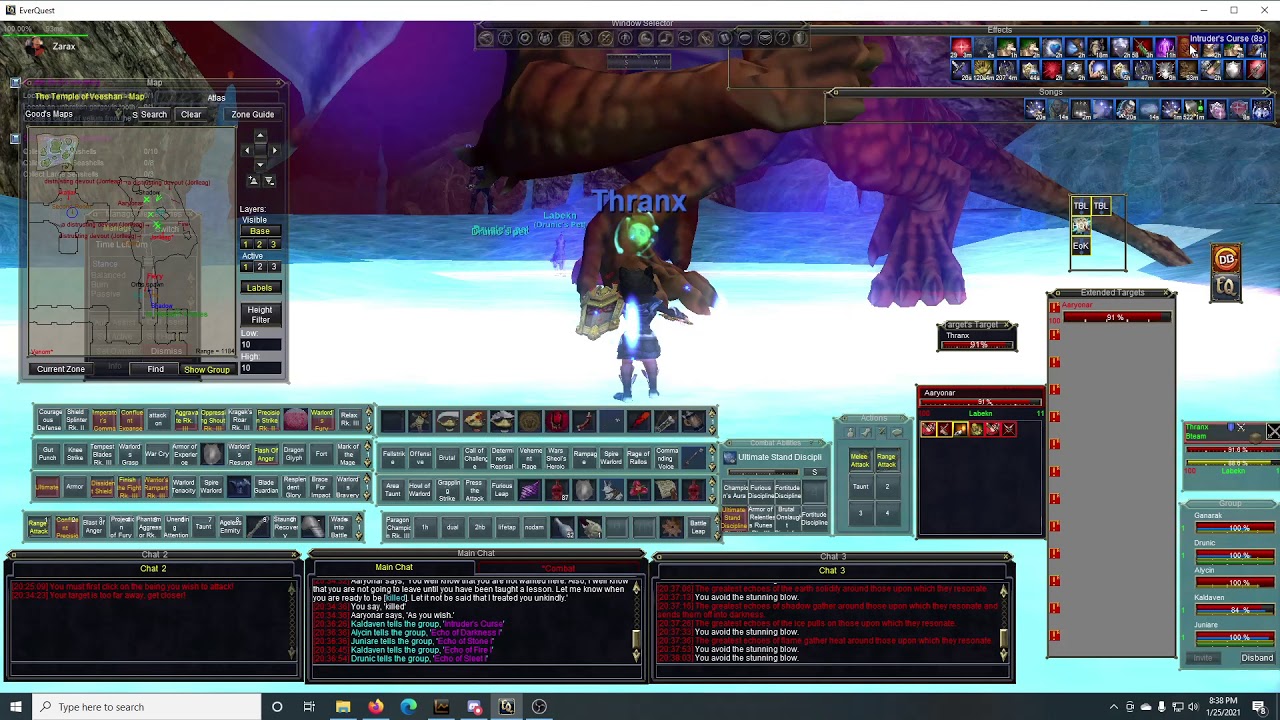Click the Main Chat scrollbar
The image size is (1280, 720).
(x=636, y=620)
